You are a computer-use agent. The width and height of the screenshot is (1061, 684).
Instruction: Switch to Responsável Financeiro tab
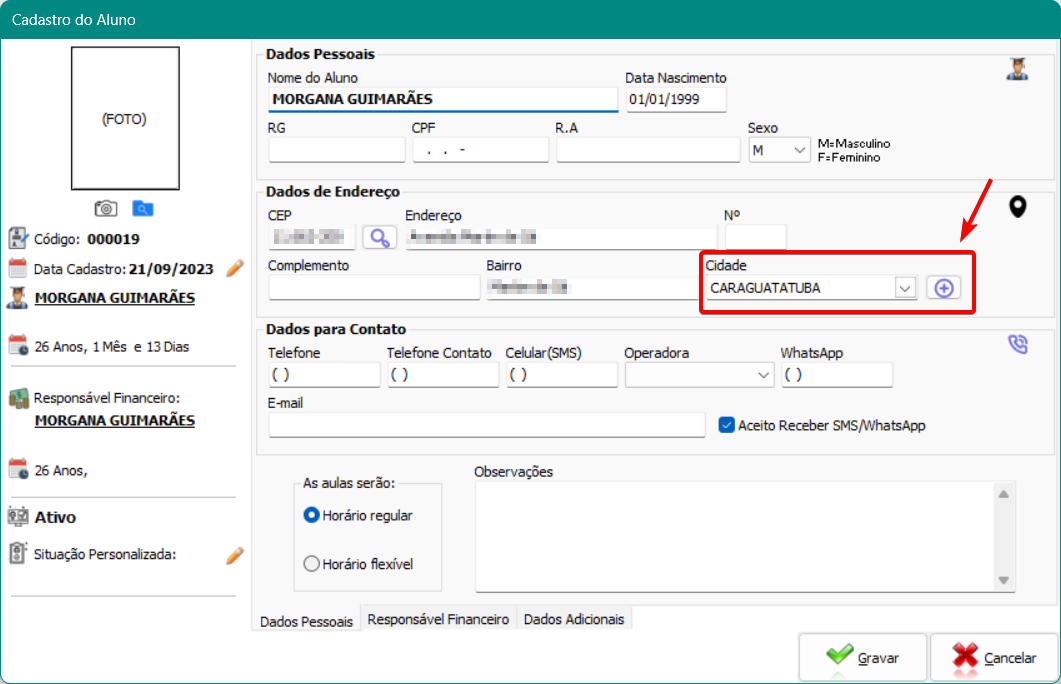[438, 619]
